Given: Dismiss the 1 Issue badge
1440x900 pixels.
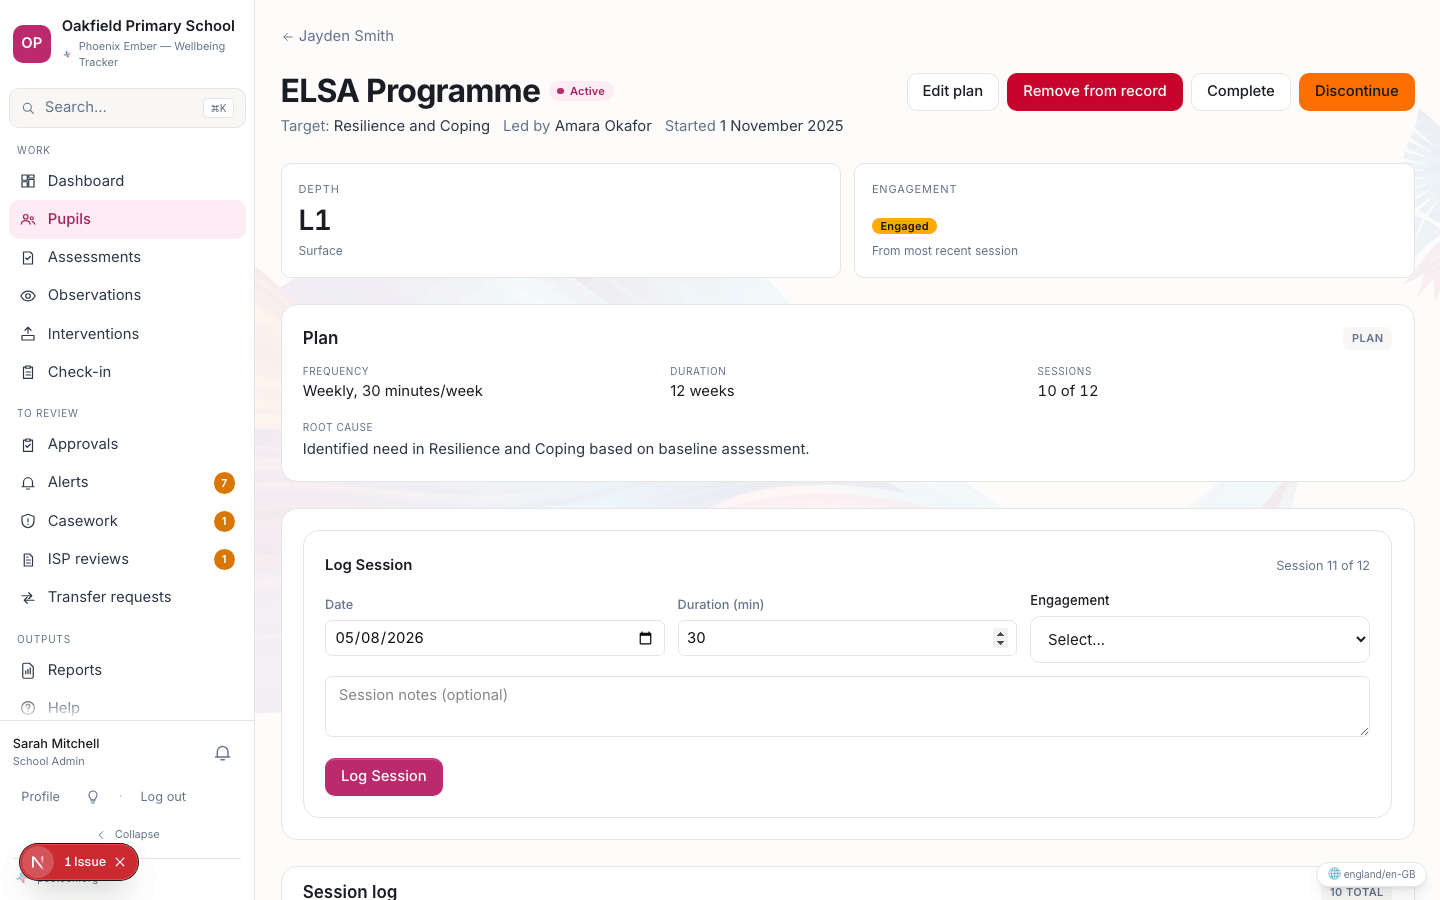Looking at the screenshot, I should 120,862.
